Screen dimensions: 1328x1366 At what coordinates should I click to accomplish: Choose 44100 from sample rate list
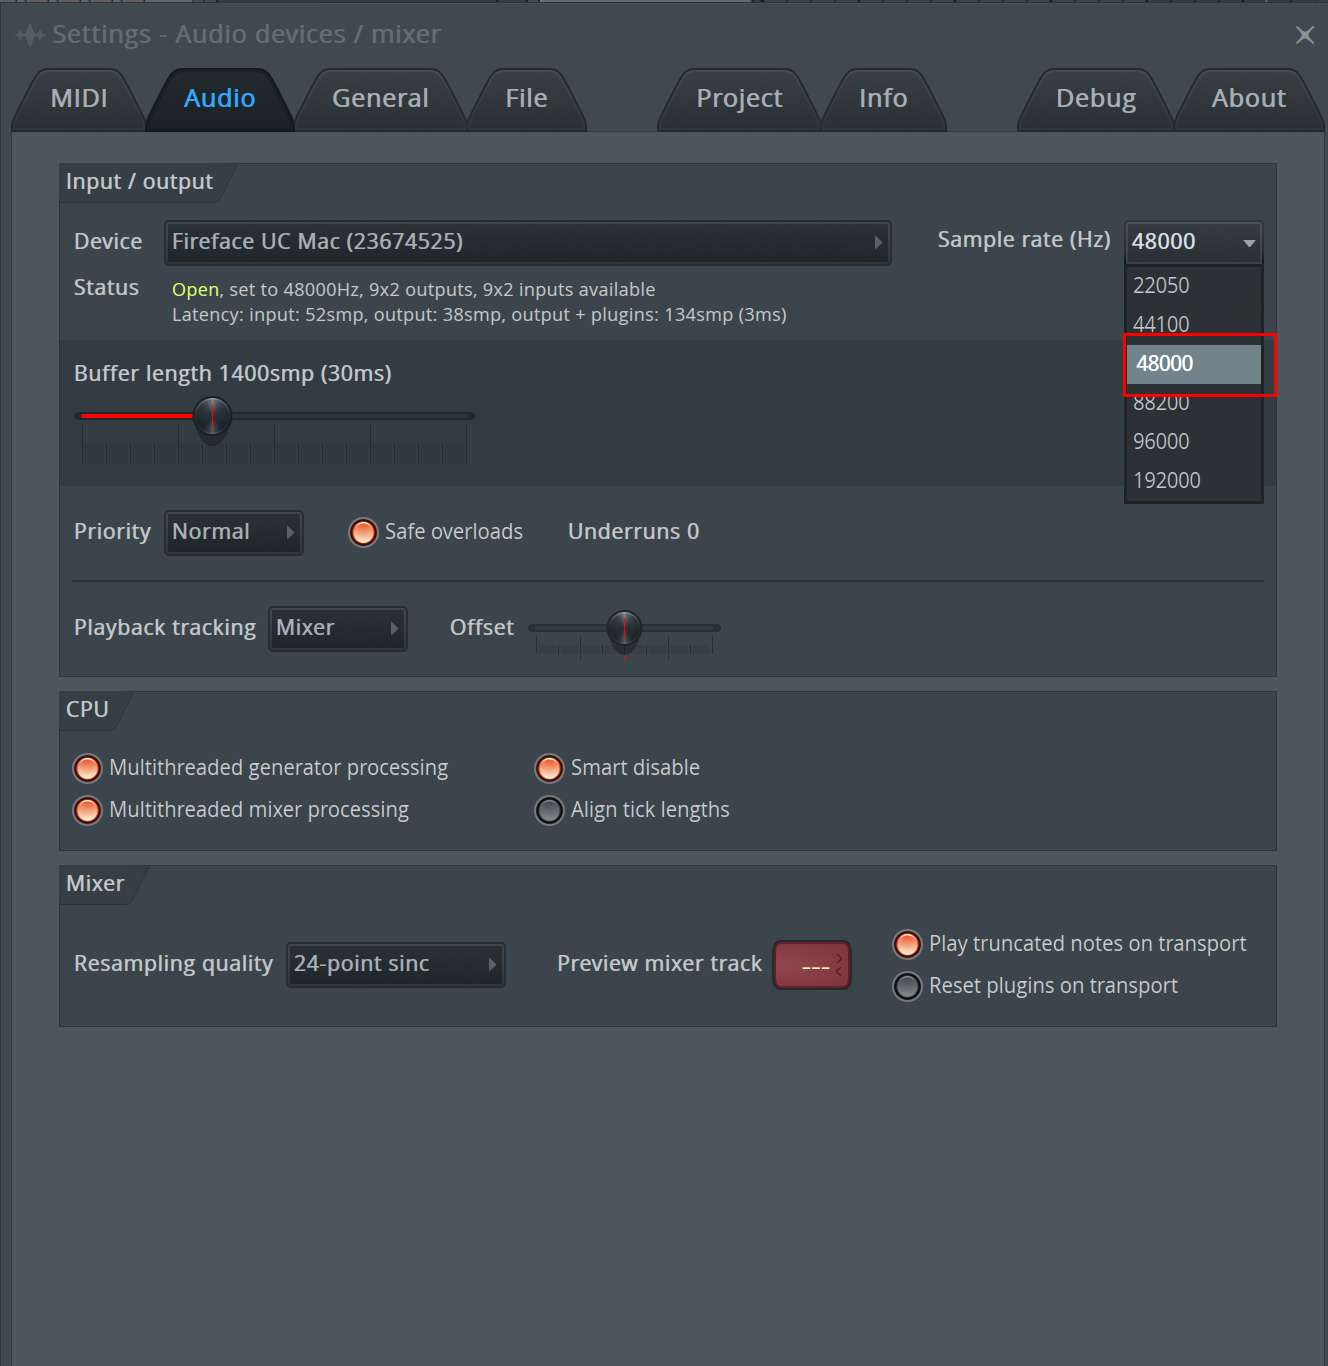(1161, 324)
